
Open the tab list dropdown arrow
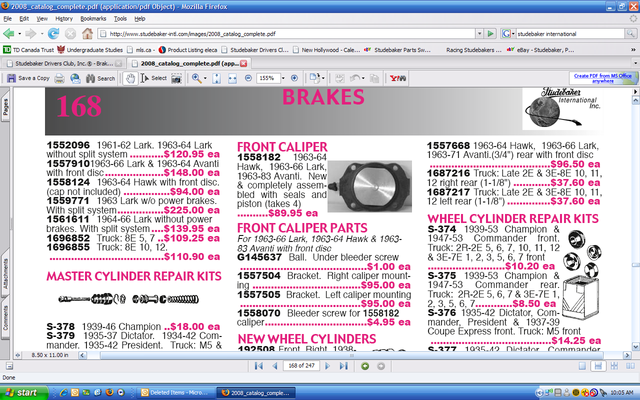635,63
